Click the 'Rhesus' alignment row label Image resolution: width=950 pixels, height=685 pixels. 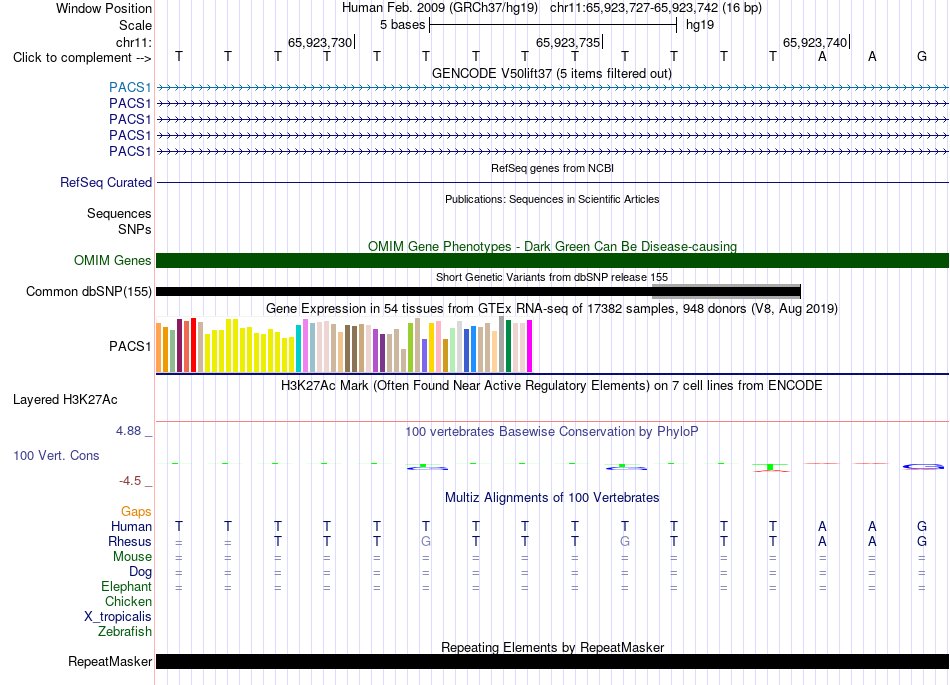tap(130, 541)
